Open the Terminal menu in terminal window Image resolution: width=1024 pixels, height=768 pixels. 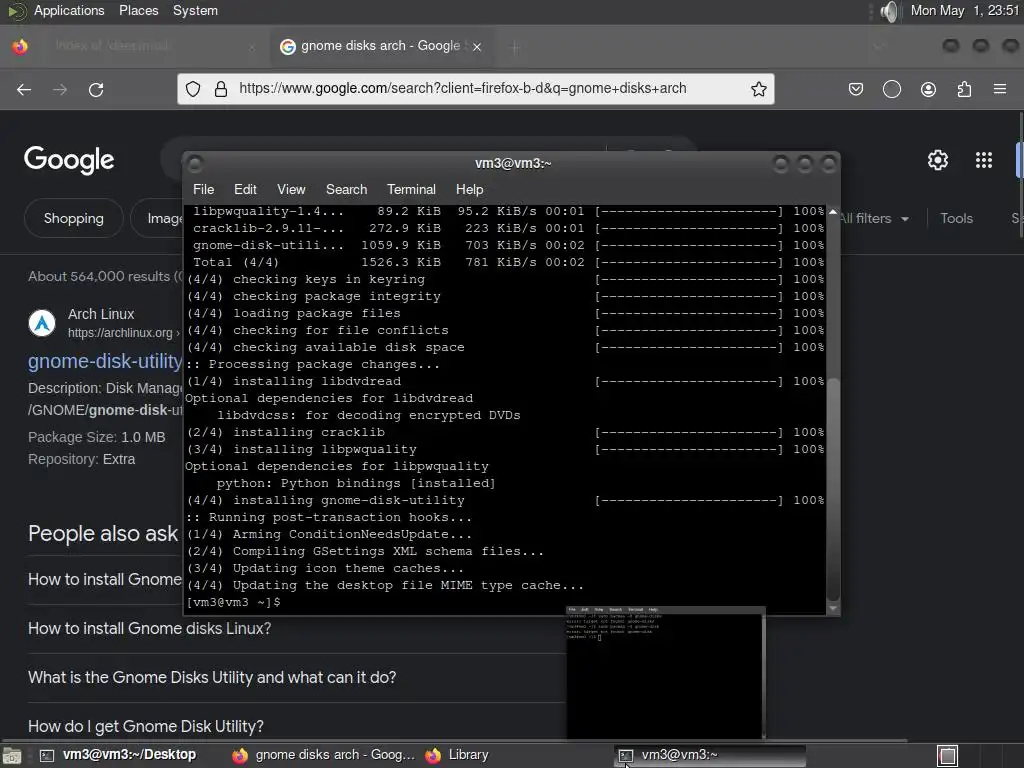pos(411,189)
